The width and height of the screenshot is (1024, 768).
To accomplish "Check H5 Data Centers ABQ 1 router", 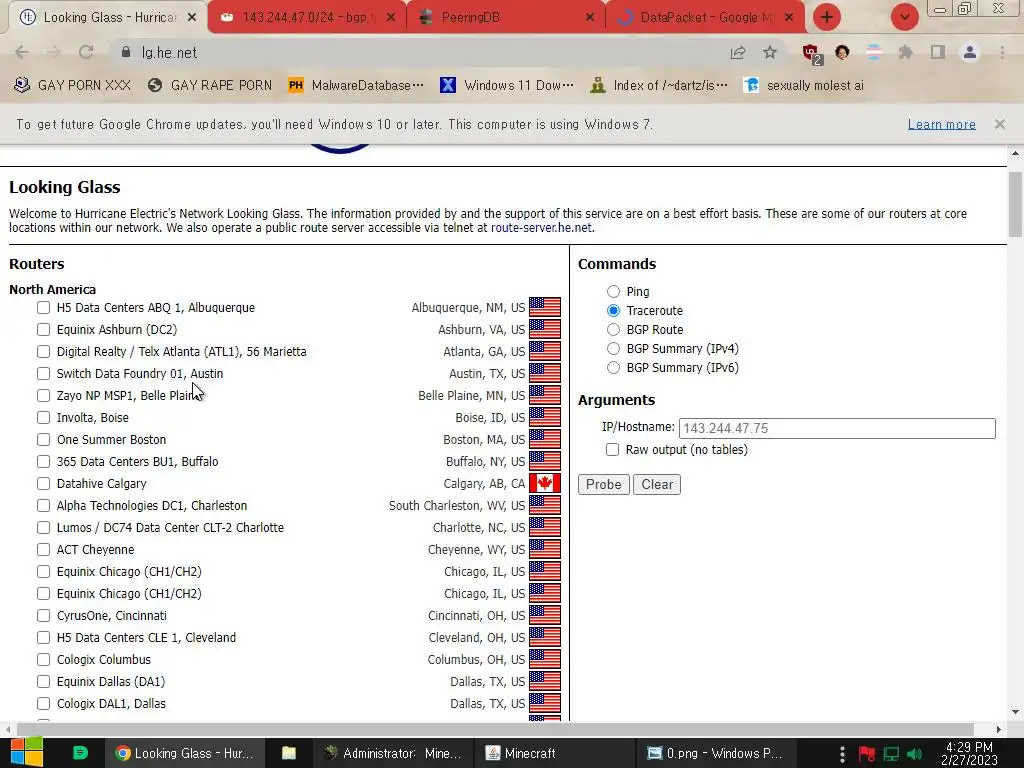I will [x=43, y=307].
